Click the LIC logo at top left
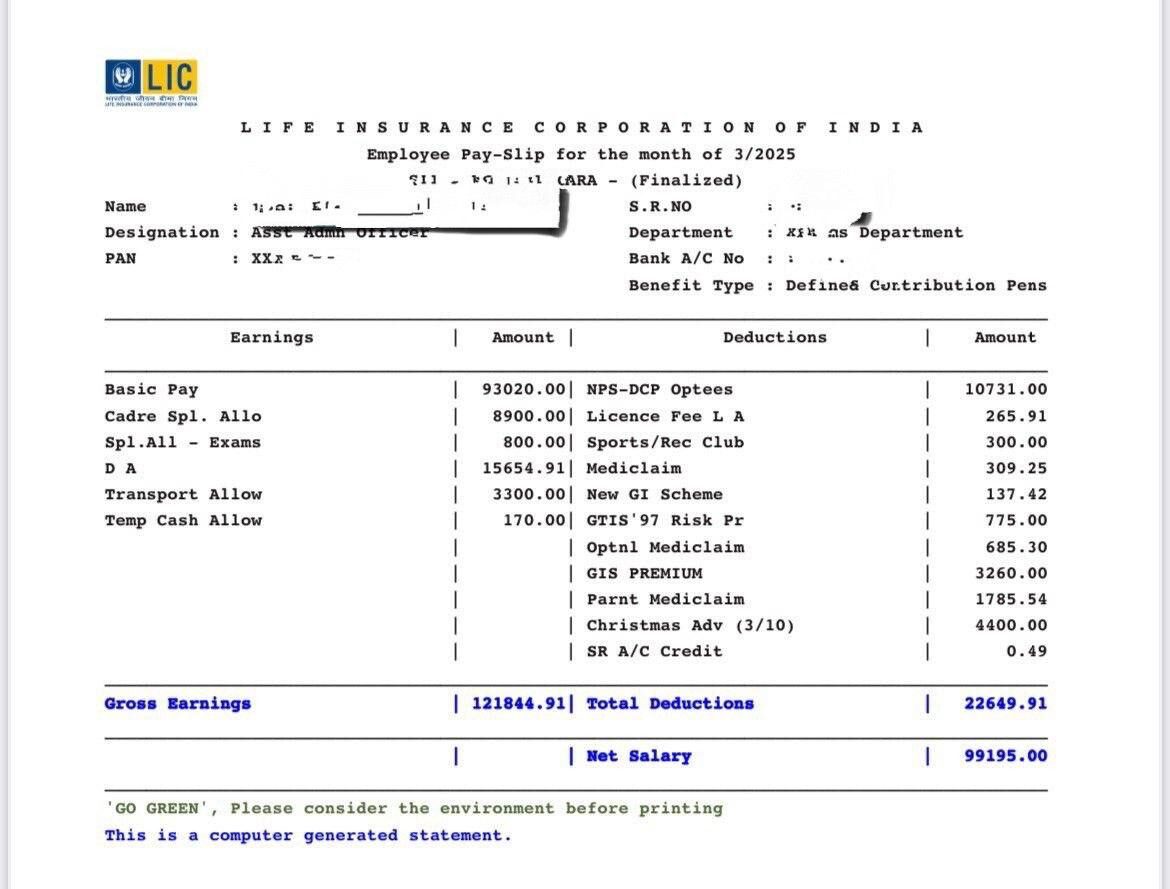This screenshot has width=1170, height=889. pyautogui.click(x=151, y=81)
